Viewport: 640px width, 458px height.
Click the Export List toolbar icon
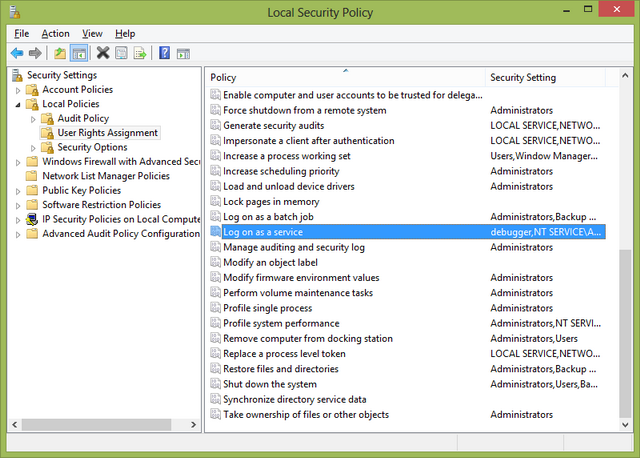coord(140,53)
